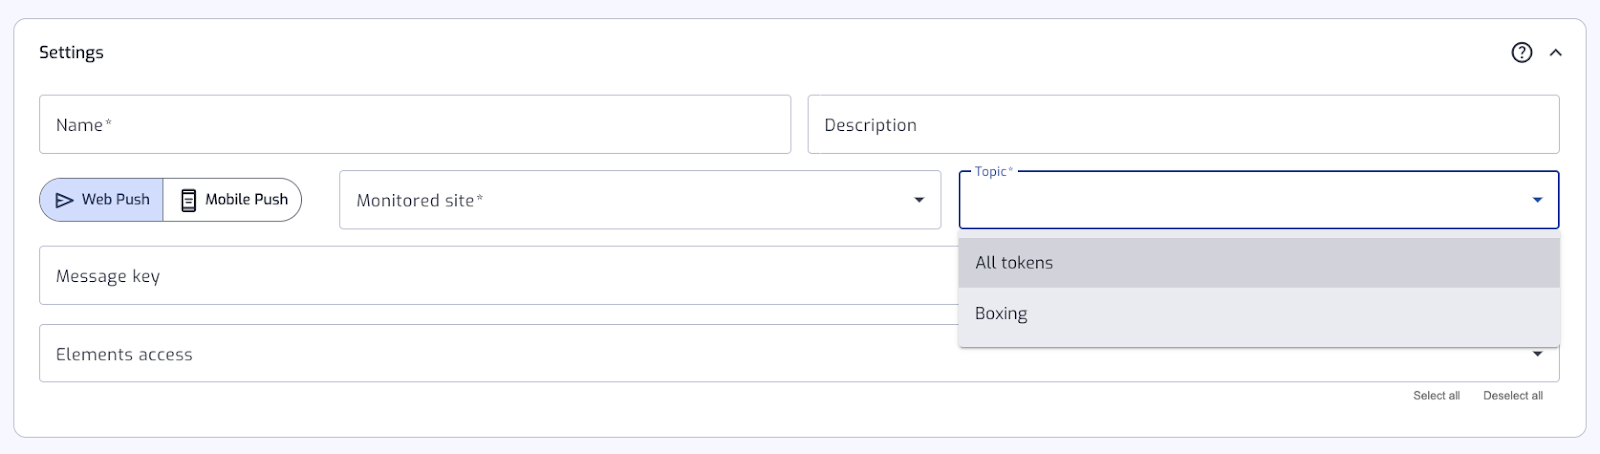The width and height of the screenshot is (1600, 454).
Task: Switch to Mobile Push mode
Action: tap(233, 200)
